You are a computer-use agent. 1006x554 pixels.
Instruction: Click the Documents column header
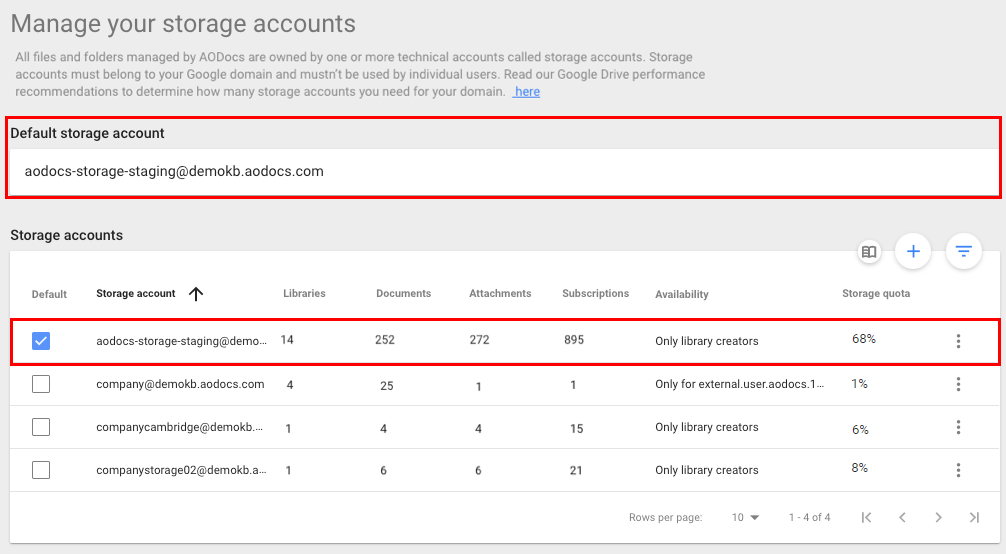[404, 293]
